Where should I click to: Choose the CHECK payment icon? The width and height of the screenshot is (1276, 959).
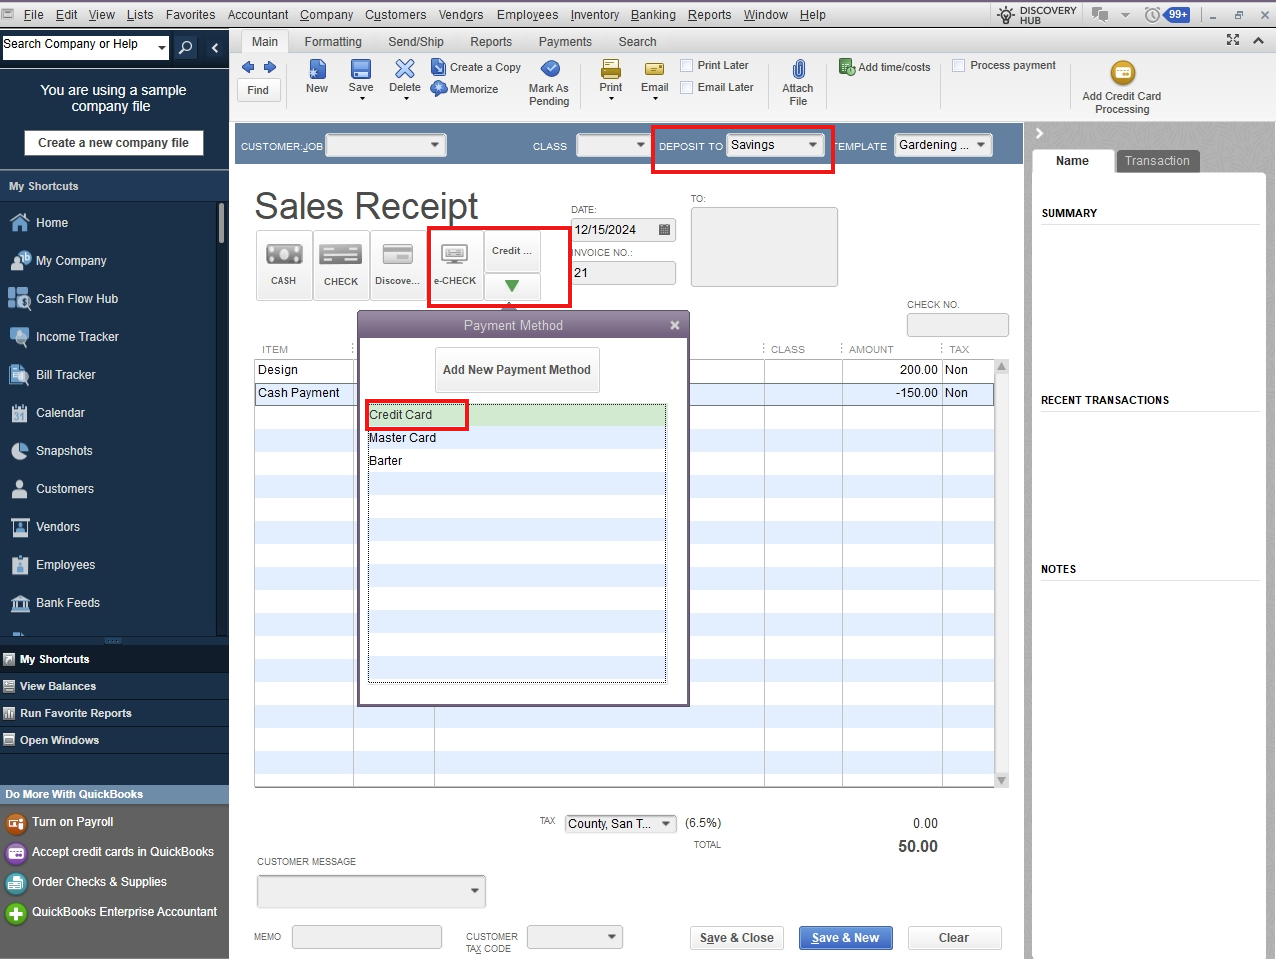coord(341,265)
